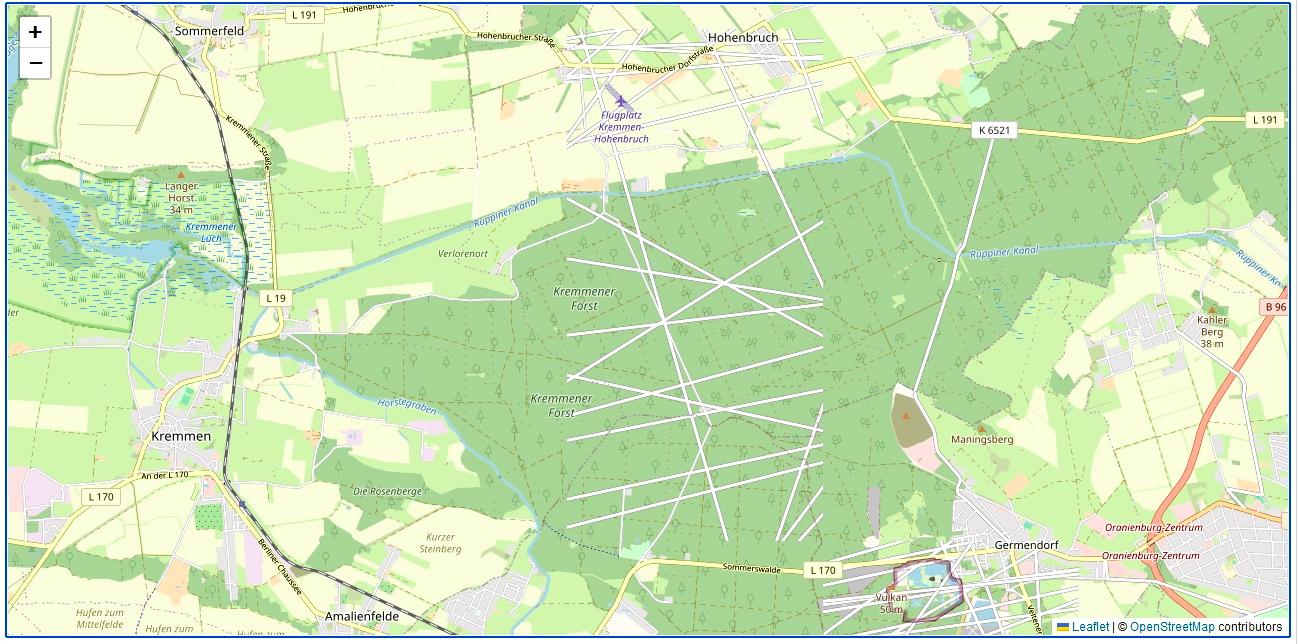Viewport: 1298px width, 644px height.
Task: Click the L 191 shield at the right edge
Action: tap(1266, 120)
